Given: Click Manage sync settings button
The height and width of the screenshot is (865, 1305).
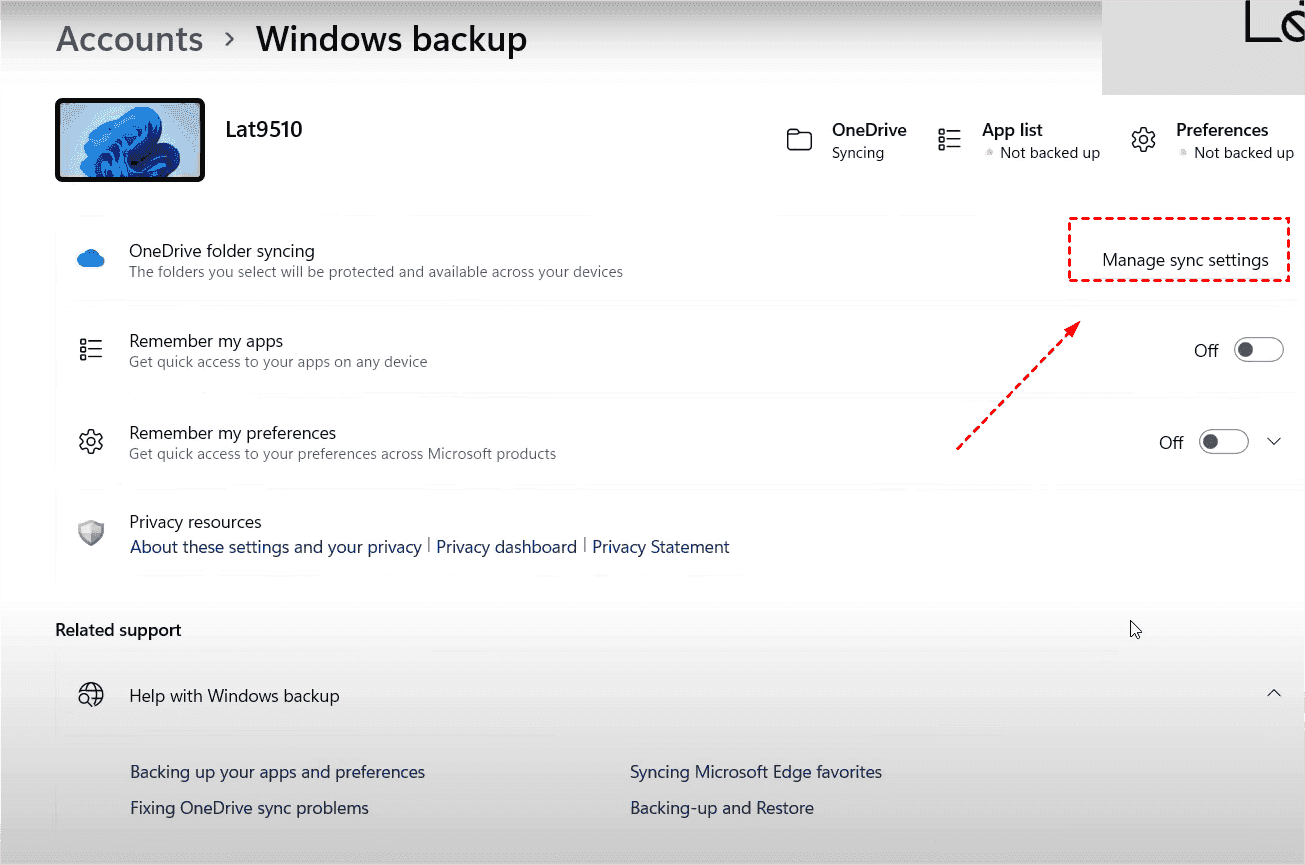Looking at the screenshot, I should point(1185,260).
